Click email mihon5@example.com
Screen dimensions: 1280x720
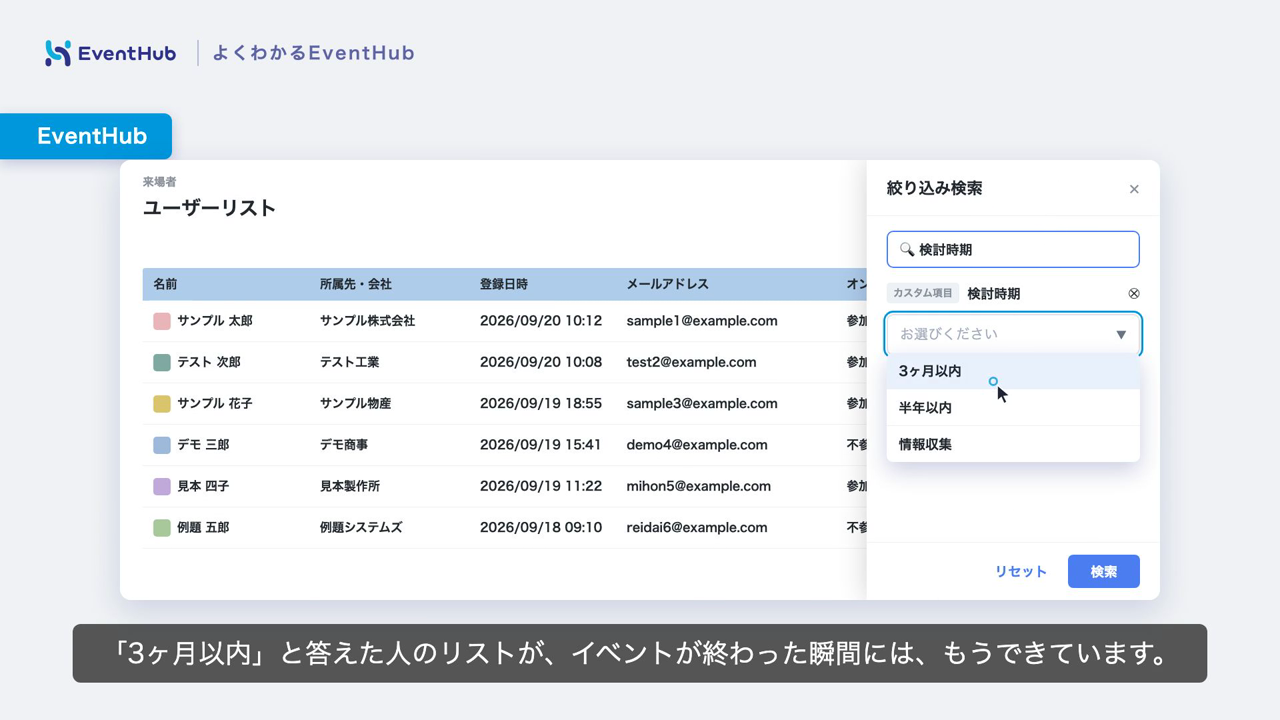click(x=699, y=486)
